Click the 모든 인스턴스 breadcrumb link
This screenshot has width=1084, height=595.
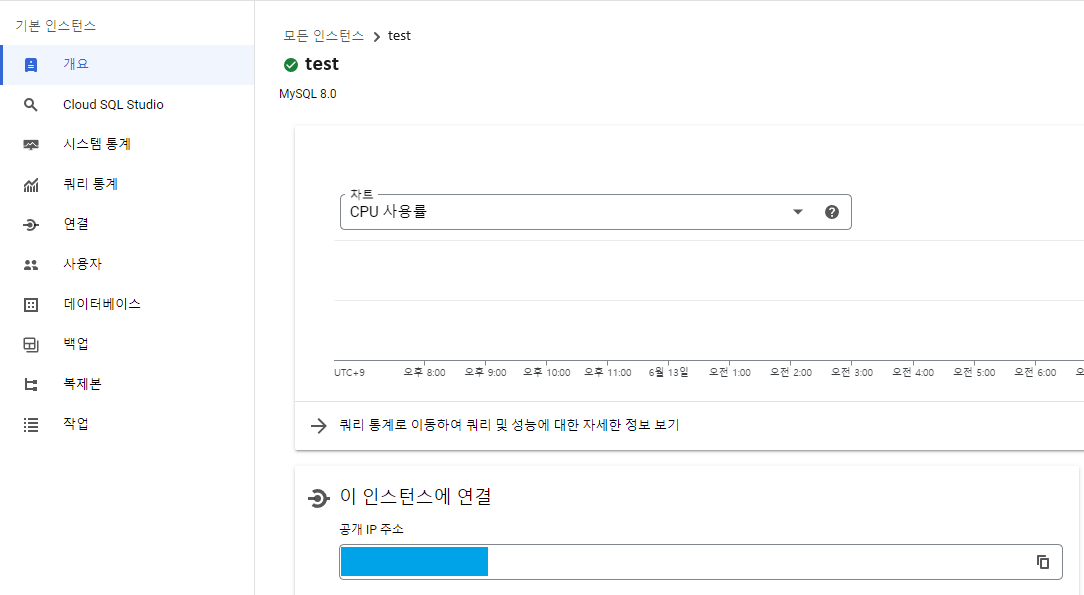tap(324, 36)
